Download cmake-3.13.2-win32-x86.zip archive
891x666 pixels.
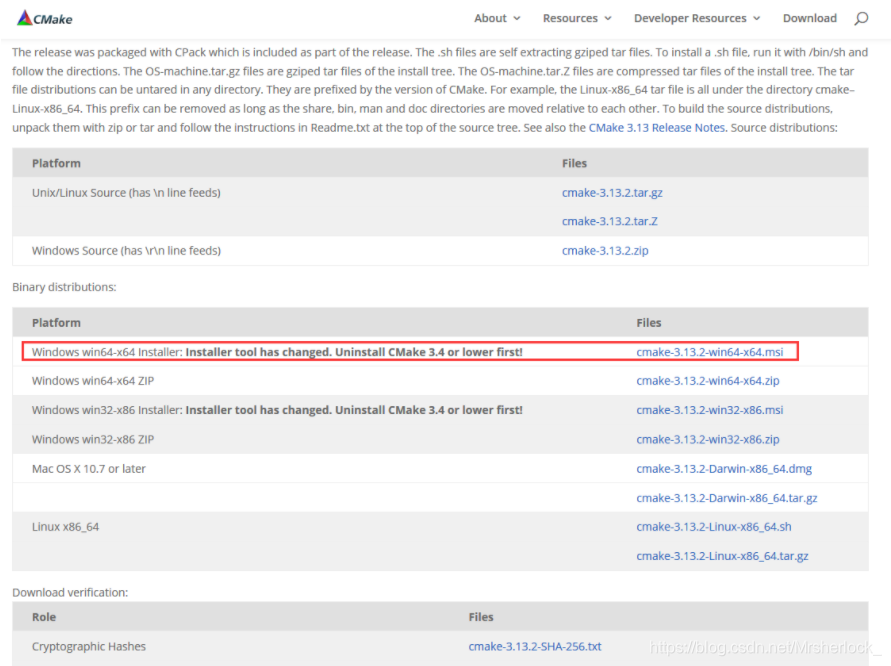[x=707, y=439]
